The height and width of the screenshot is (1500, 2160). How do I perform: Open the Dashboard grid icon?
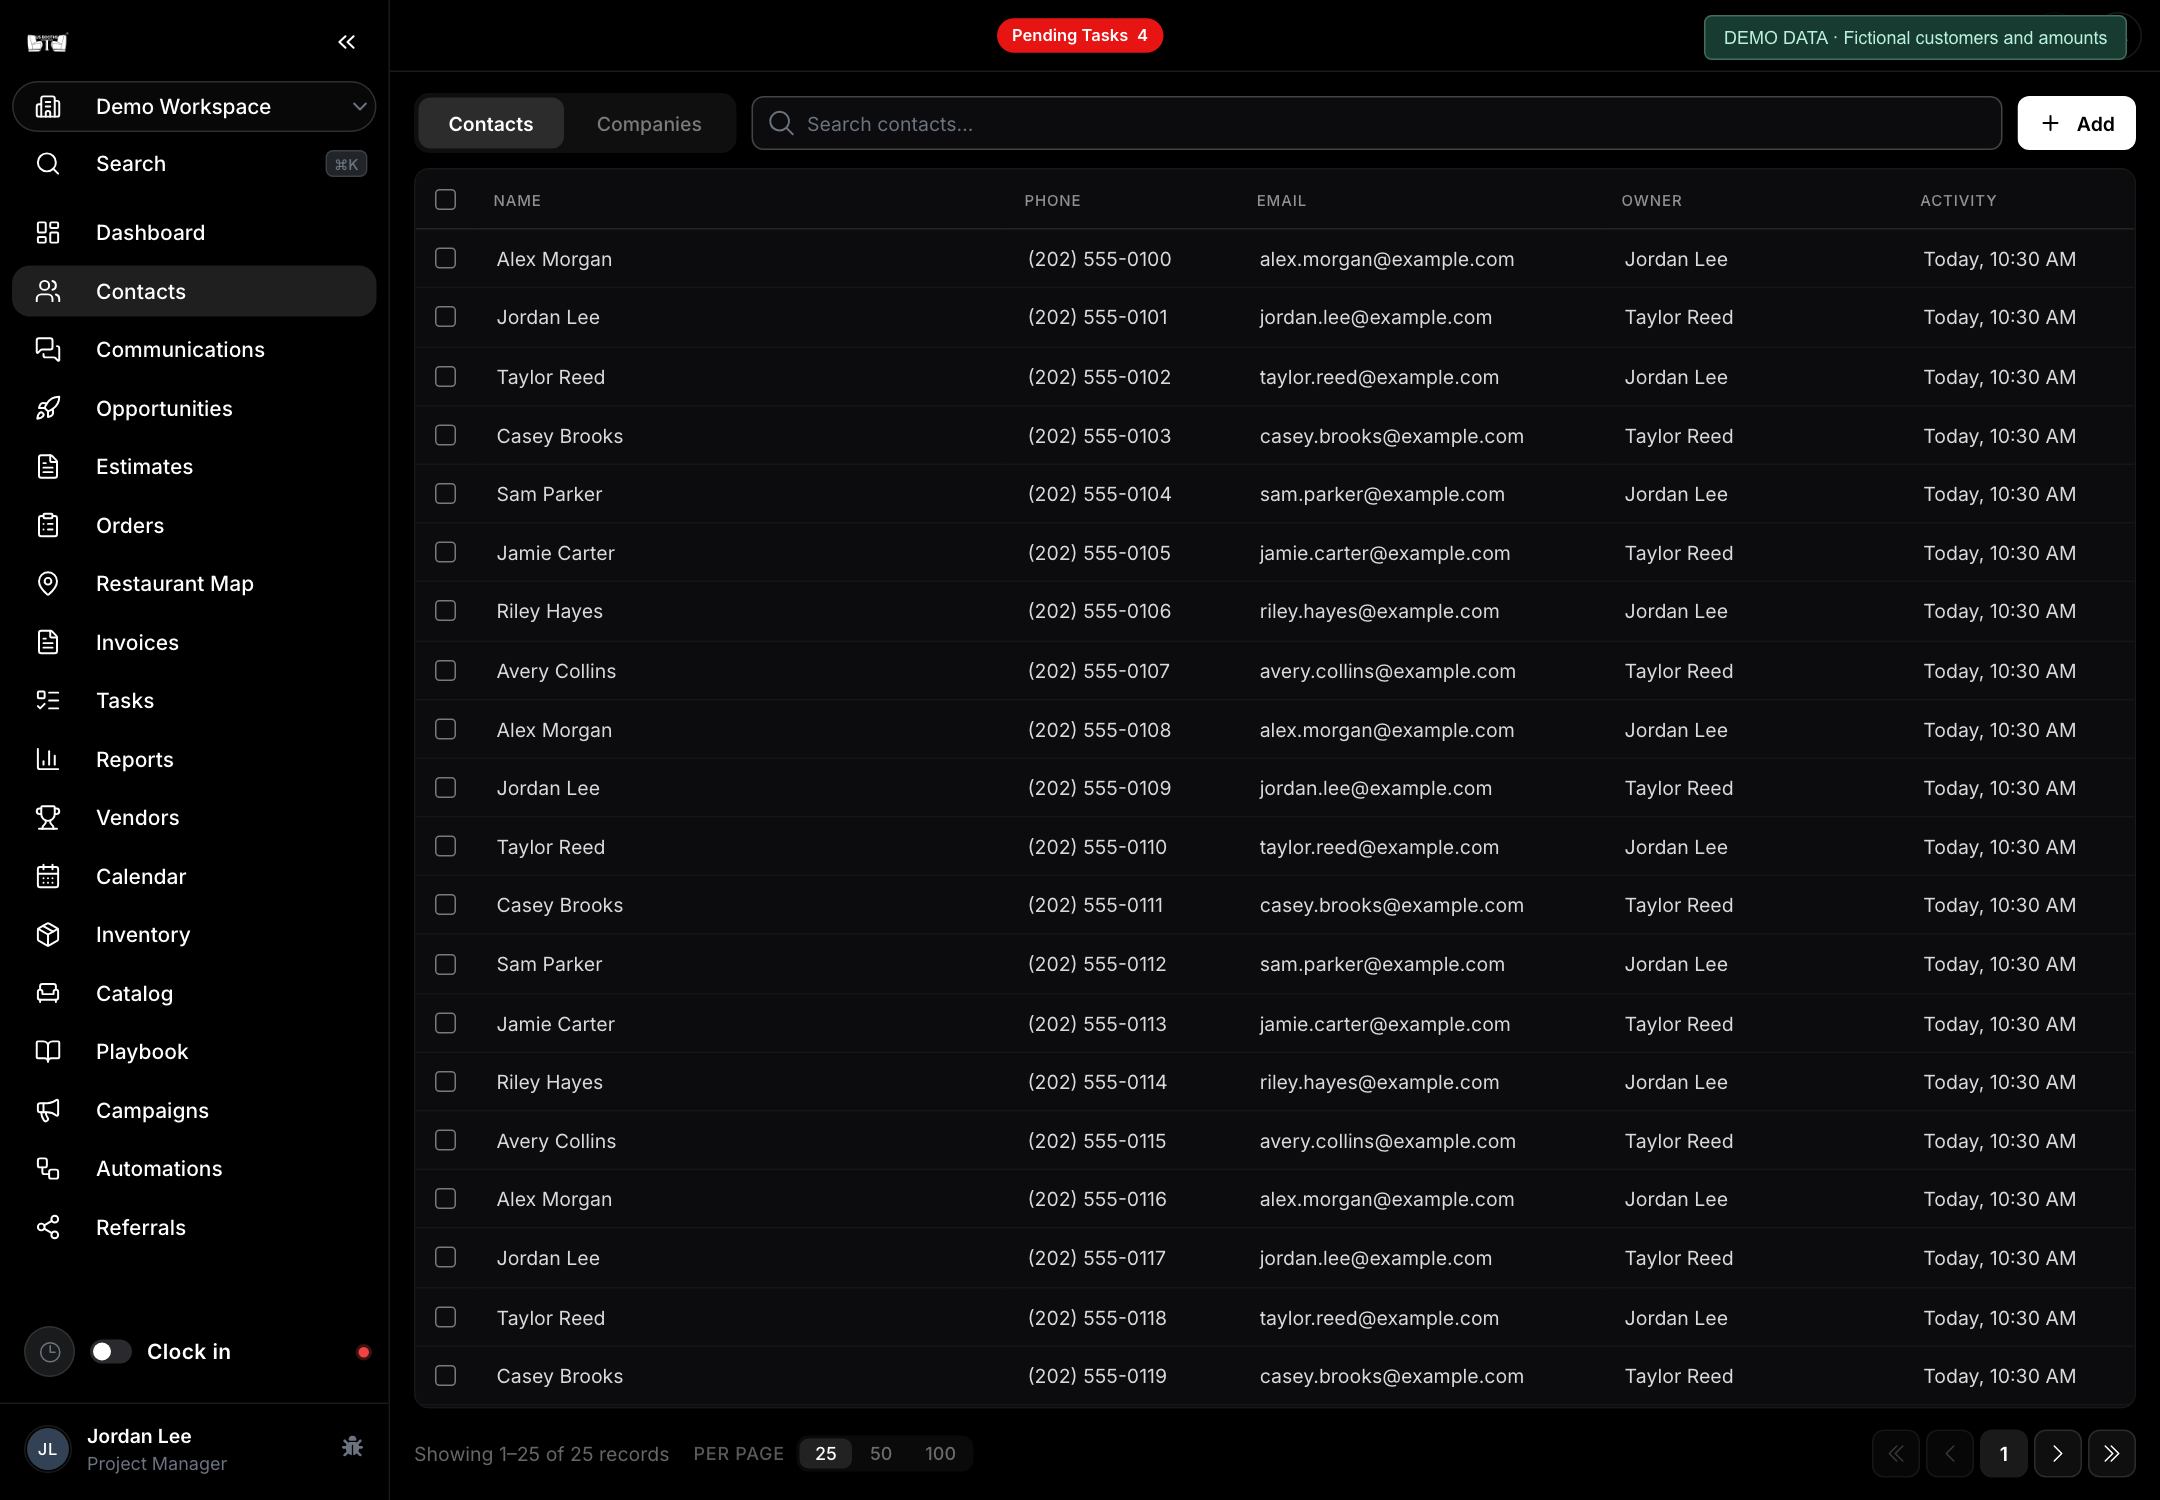point(48,233)
